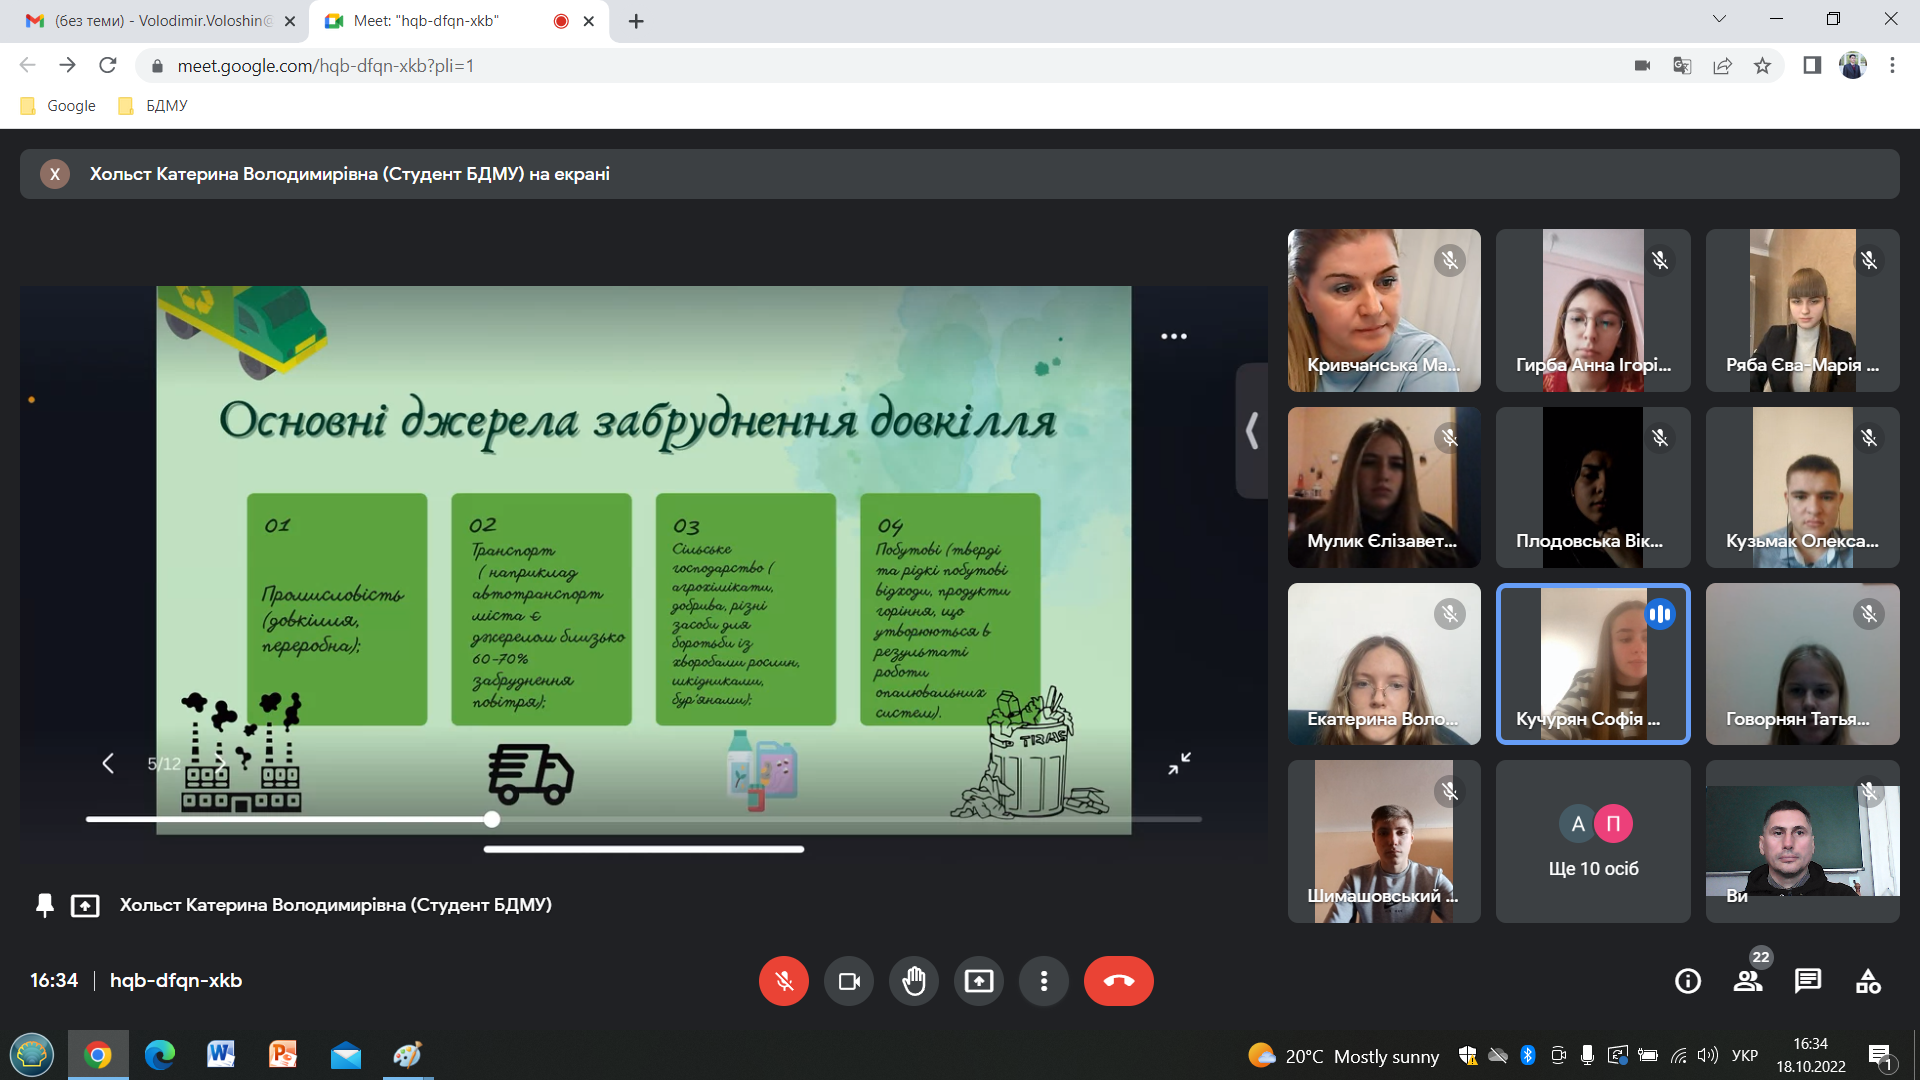Click the address bar URL
The width and height of the screenshot is (1920, 1080).
click(x=326, y=66)
